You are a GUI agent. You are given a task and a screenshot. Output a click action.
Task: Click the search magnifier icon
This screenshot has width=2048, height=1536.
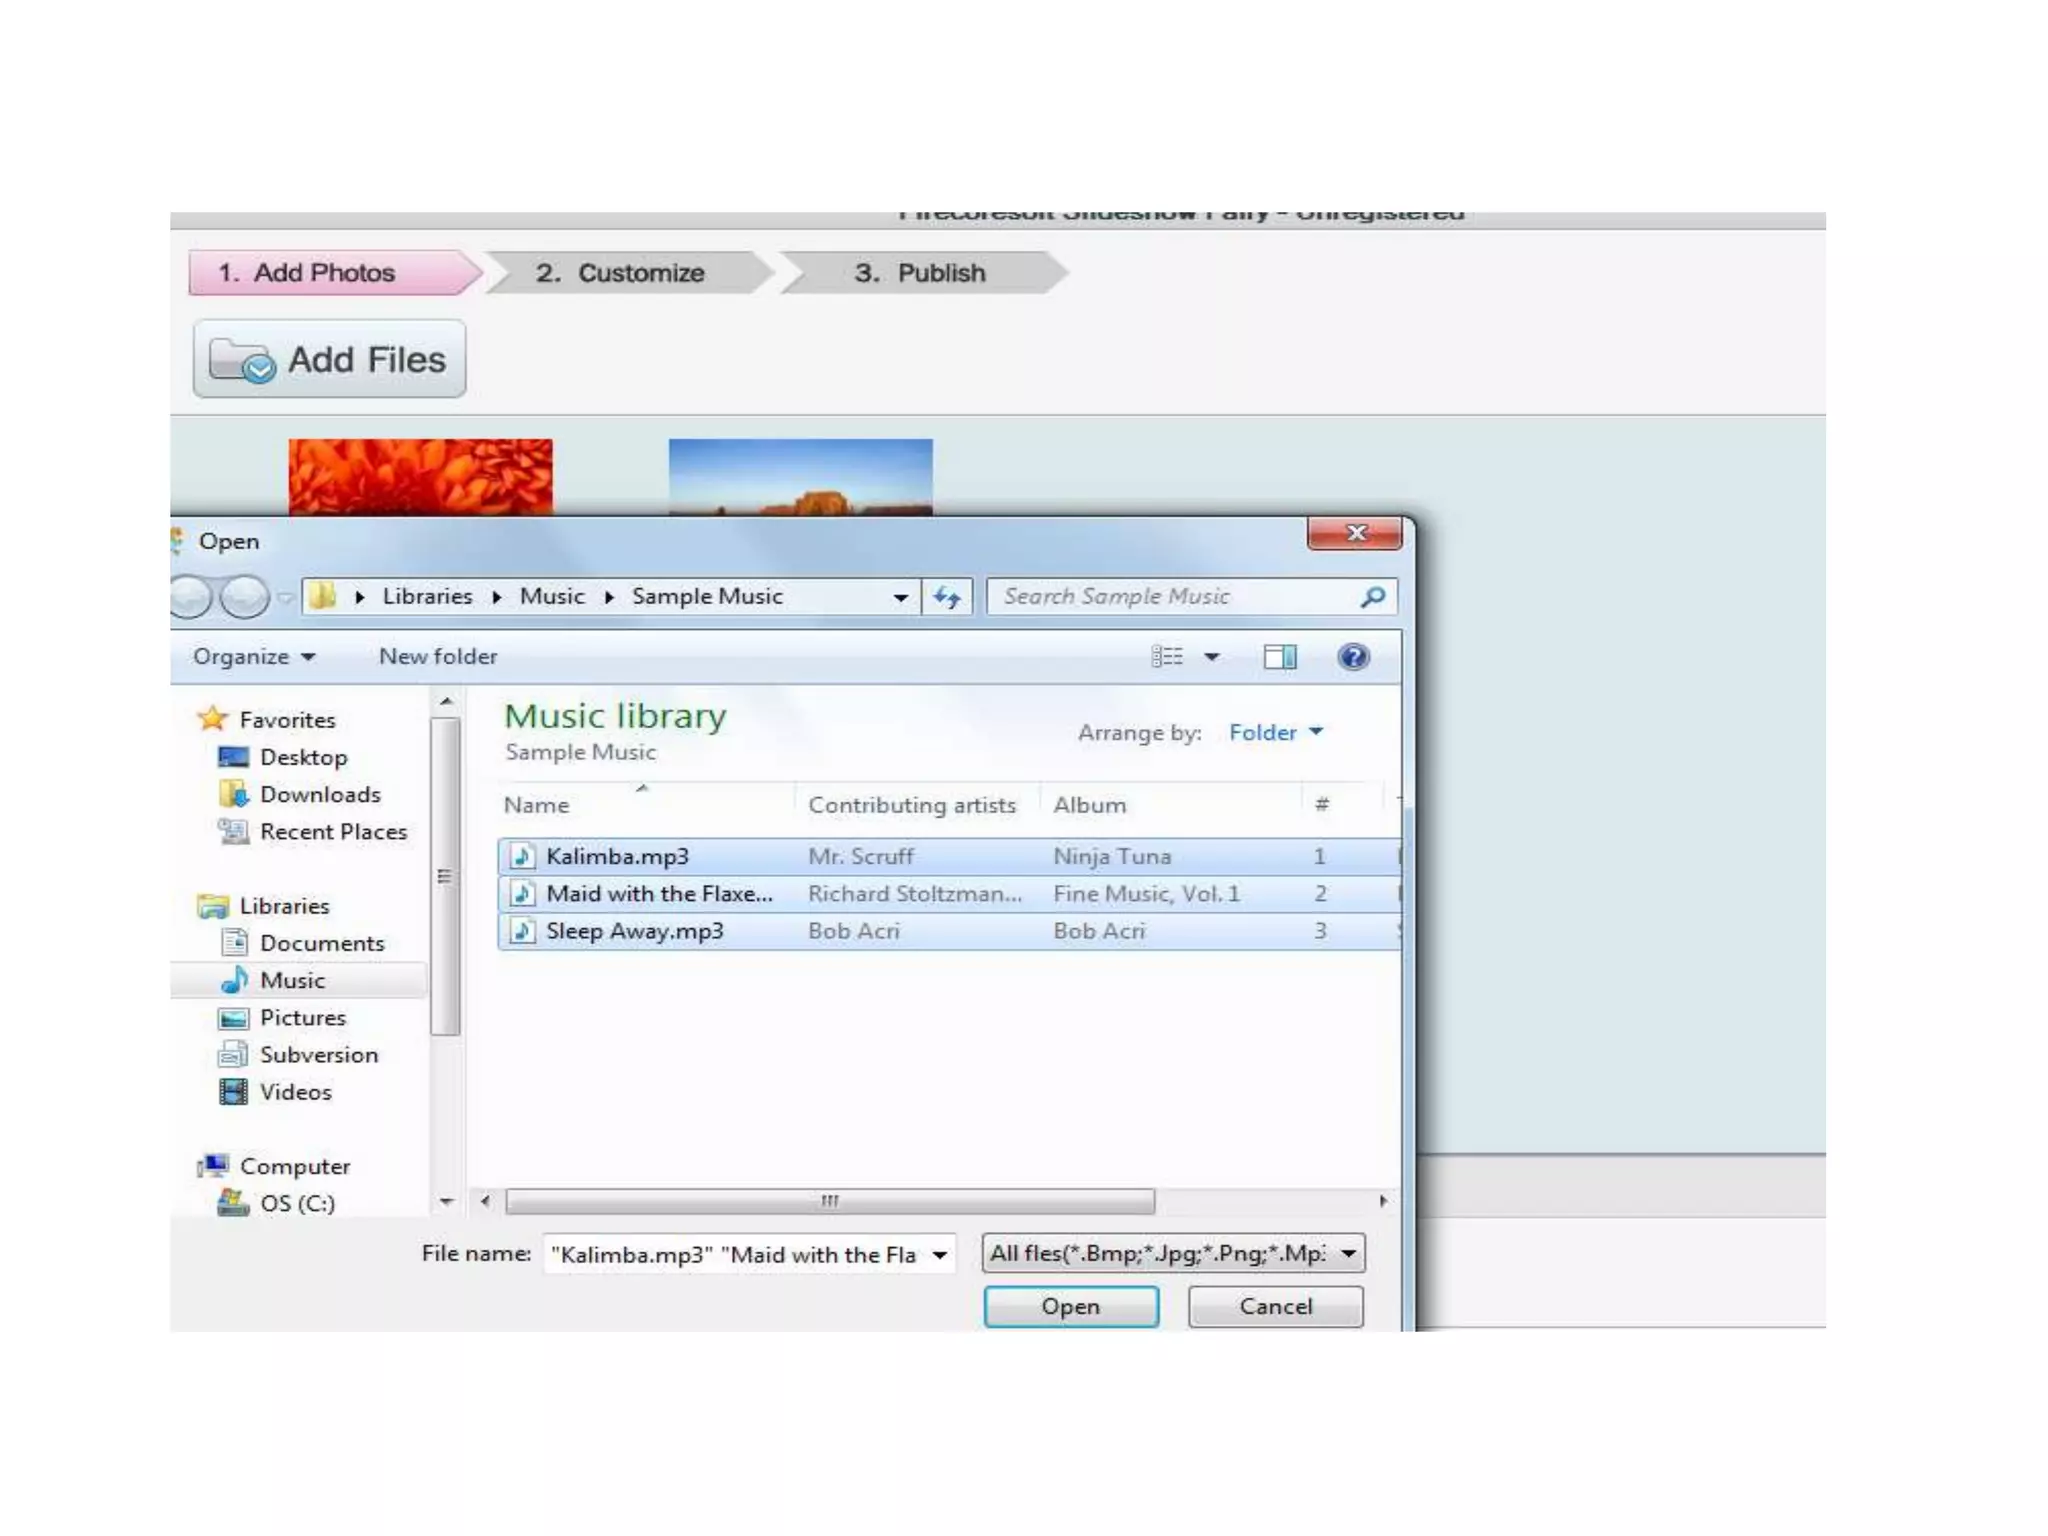click(1373, 597)
